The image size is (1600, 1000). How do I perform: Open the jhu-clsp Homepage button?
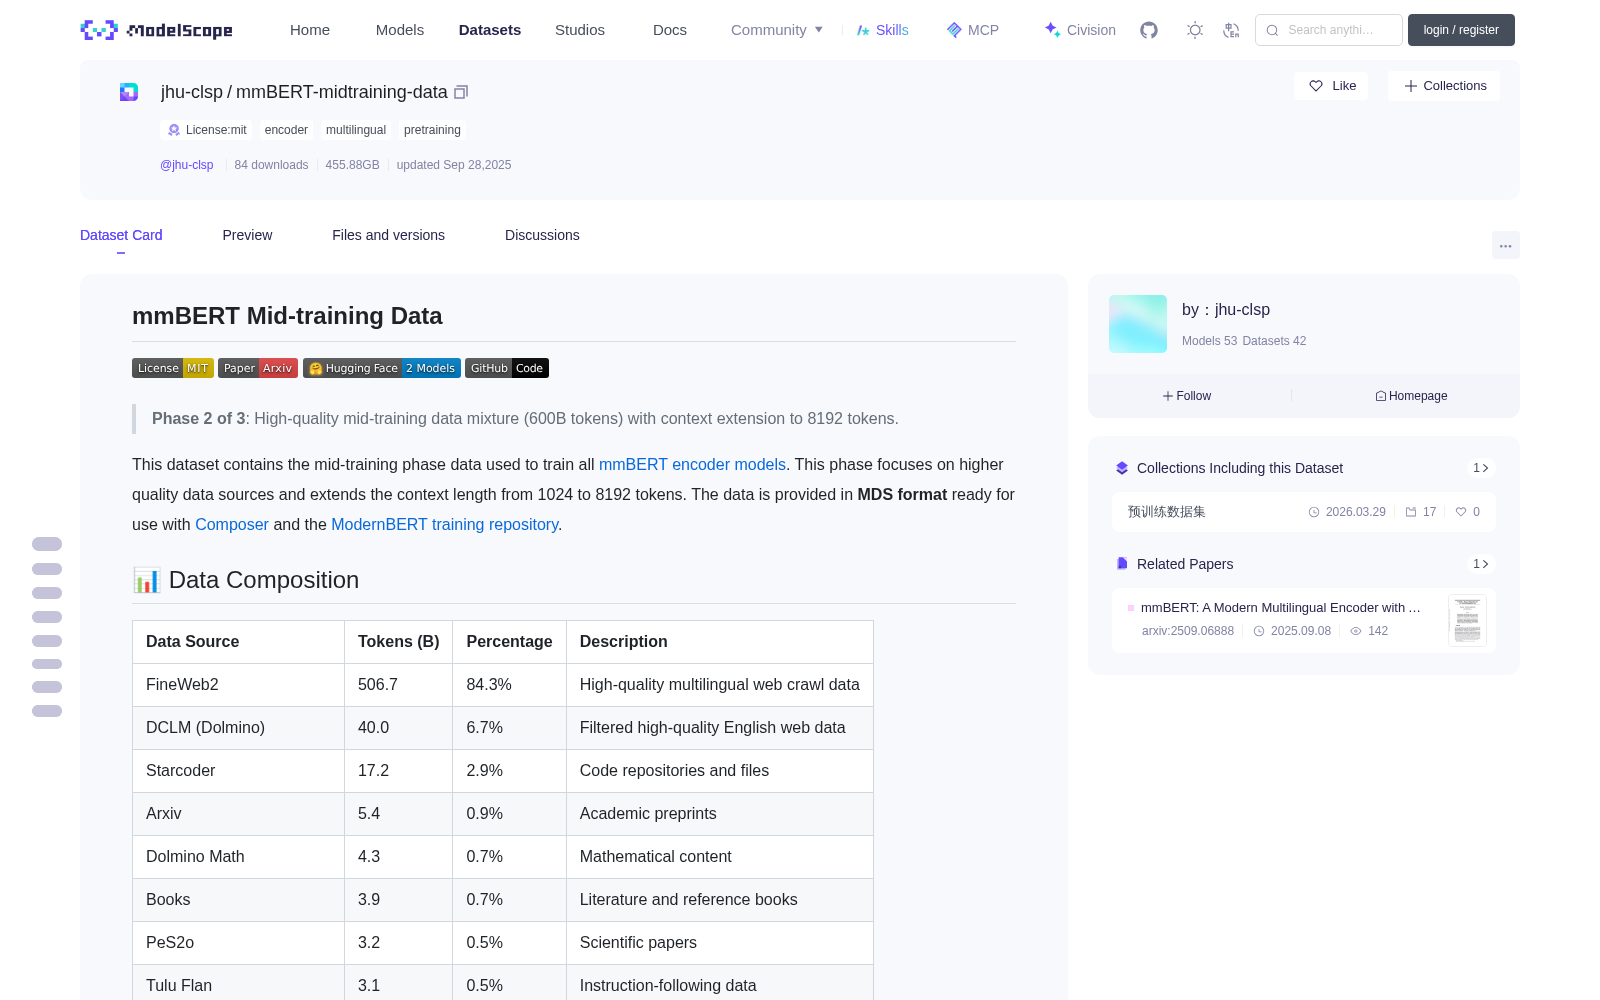pos(1411,396)
